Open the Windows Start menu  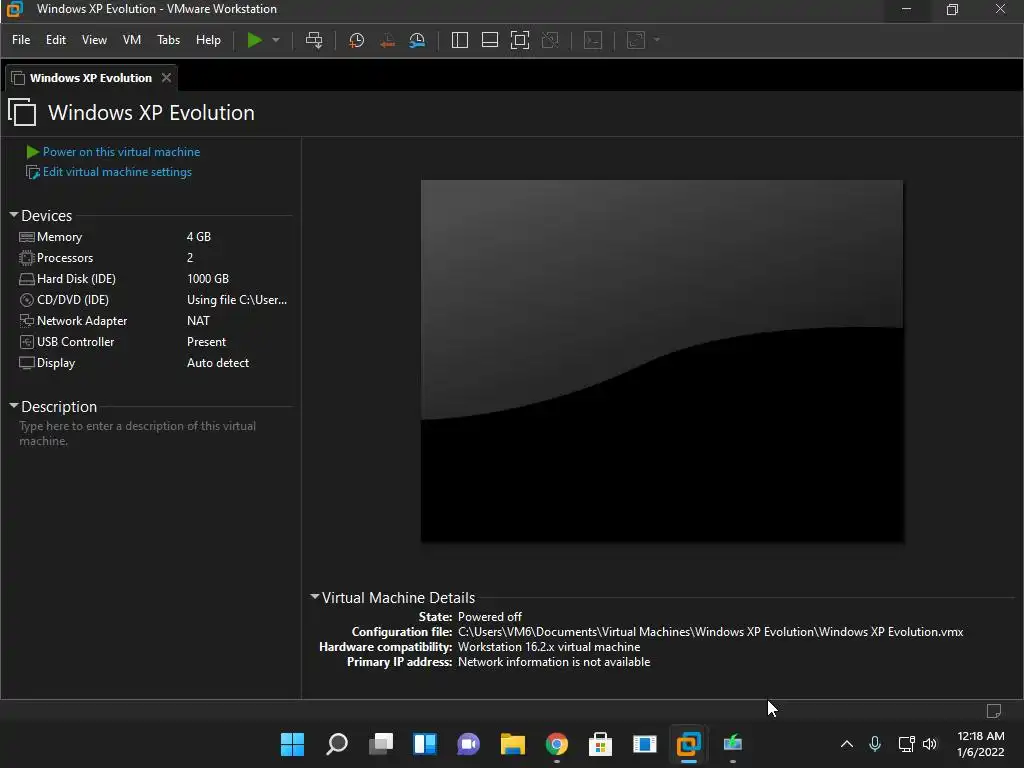coord(293,744)
